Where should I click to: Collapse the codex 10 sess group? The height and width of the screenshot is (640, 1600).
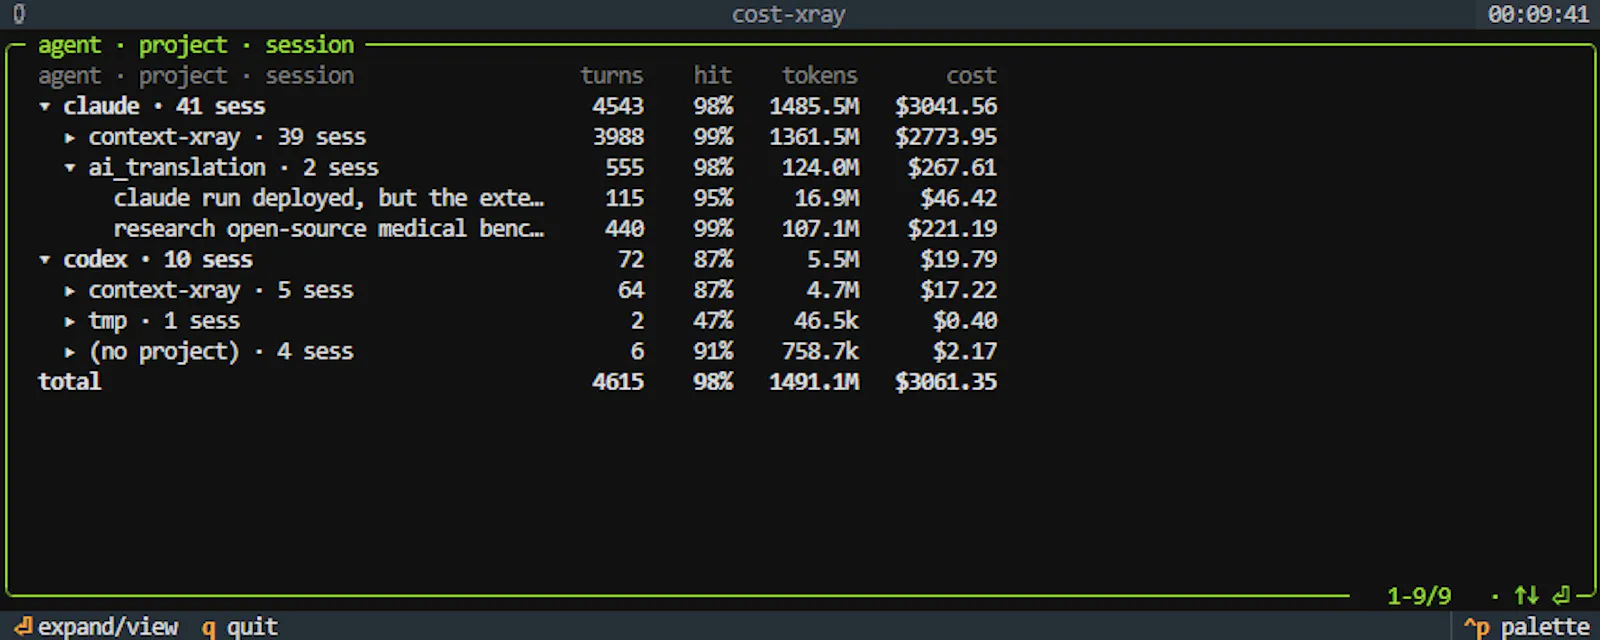(x=45, y=260)
